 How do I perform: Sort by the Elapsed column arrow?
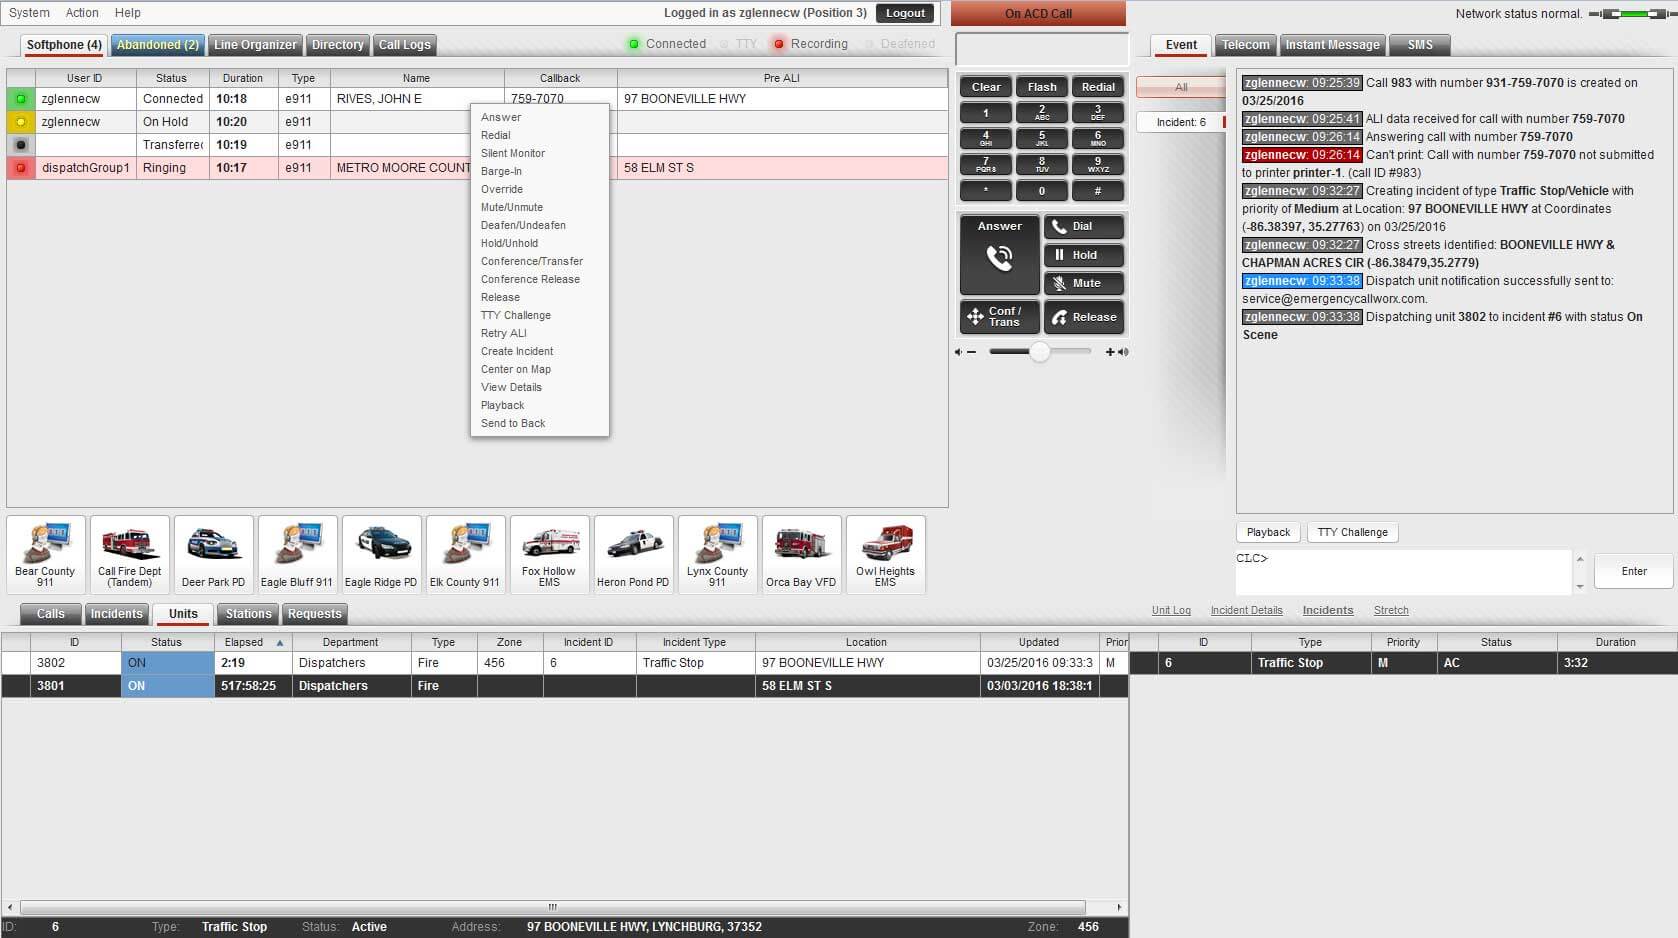280,643
